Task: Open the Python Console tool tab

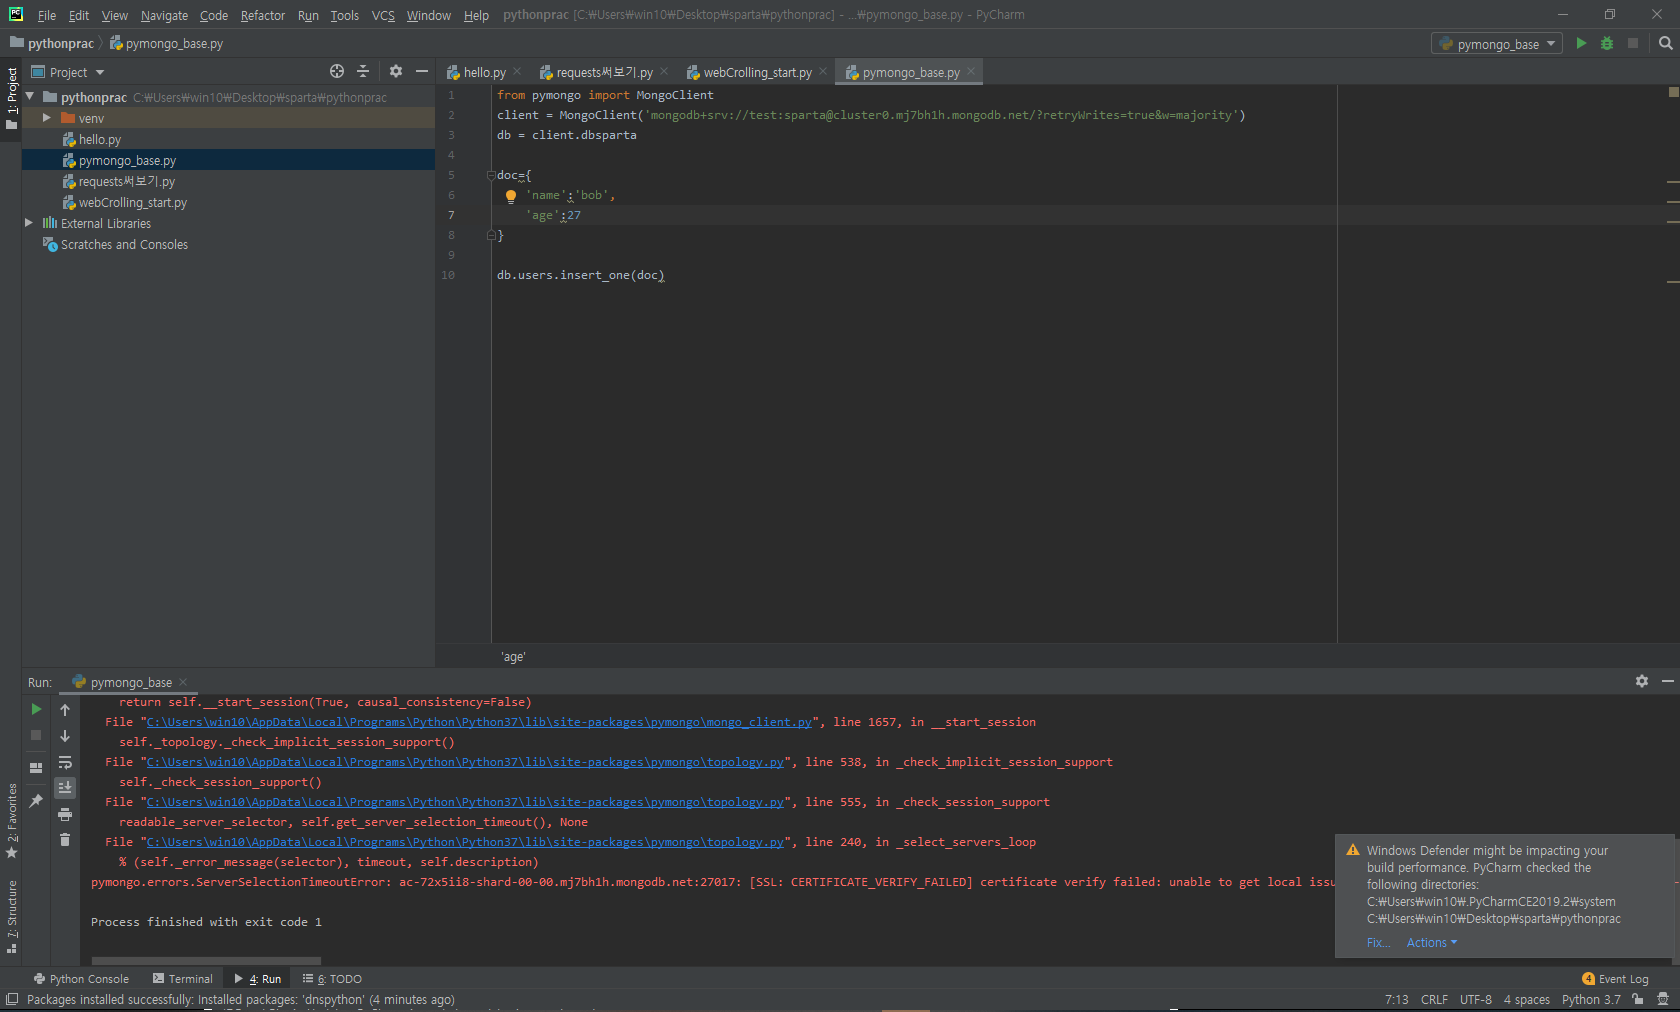Action: pos(81,979)
